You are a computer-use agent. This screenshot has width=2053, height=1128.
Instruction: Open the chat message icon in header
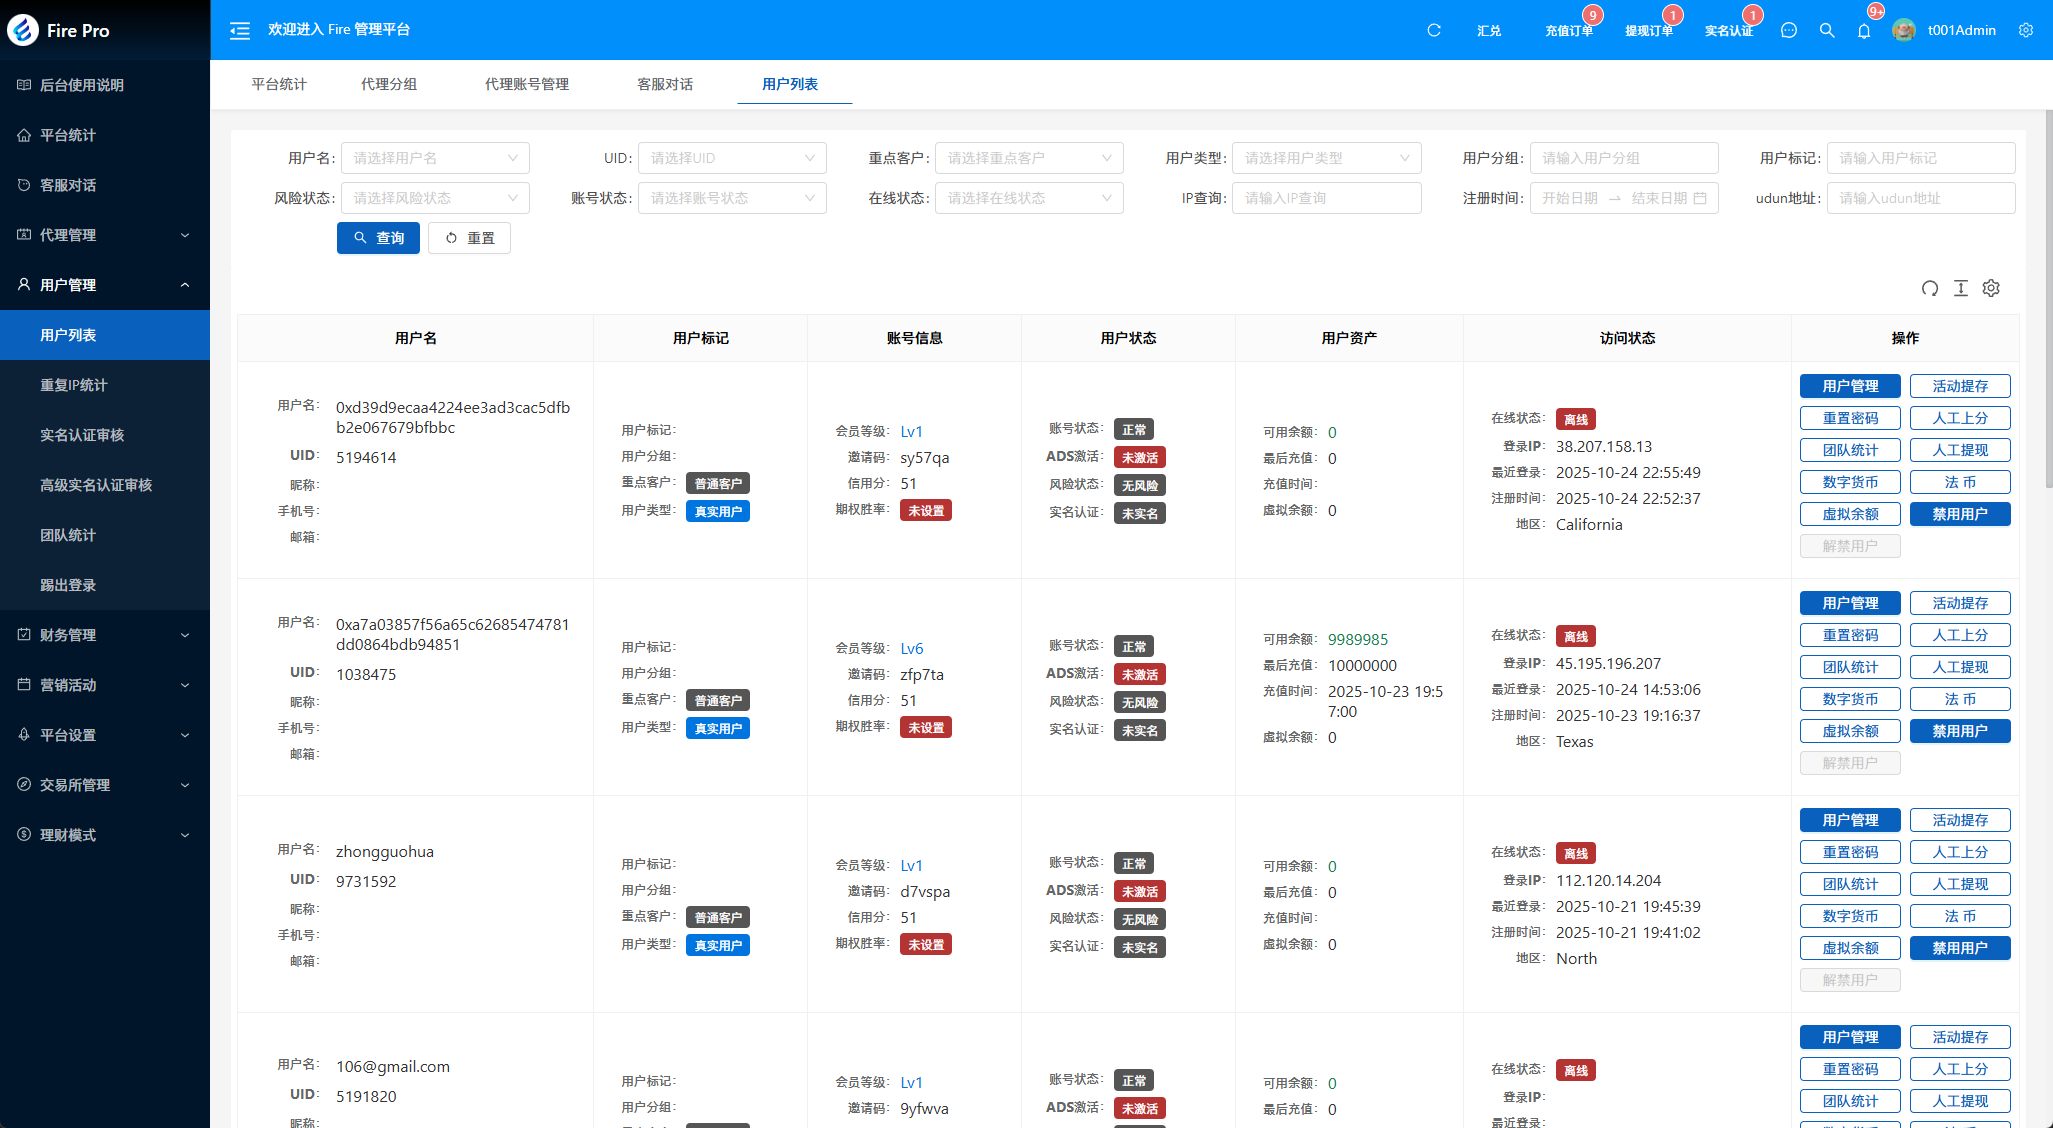coord(1789,31)
